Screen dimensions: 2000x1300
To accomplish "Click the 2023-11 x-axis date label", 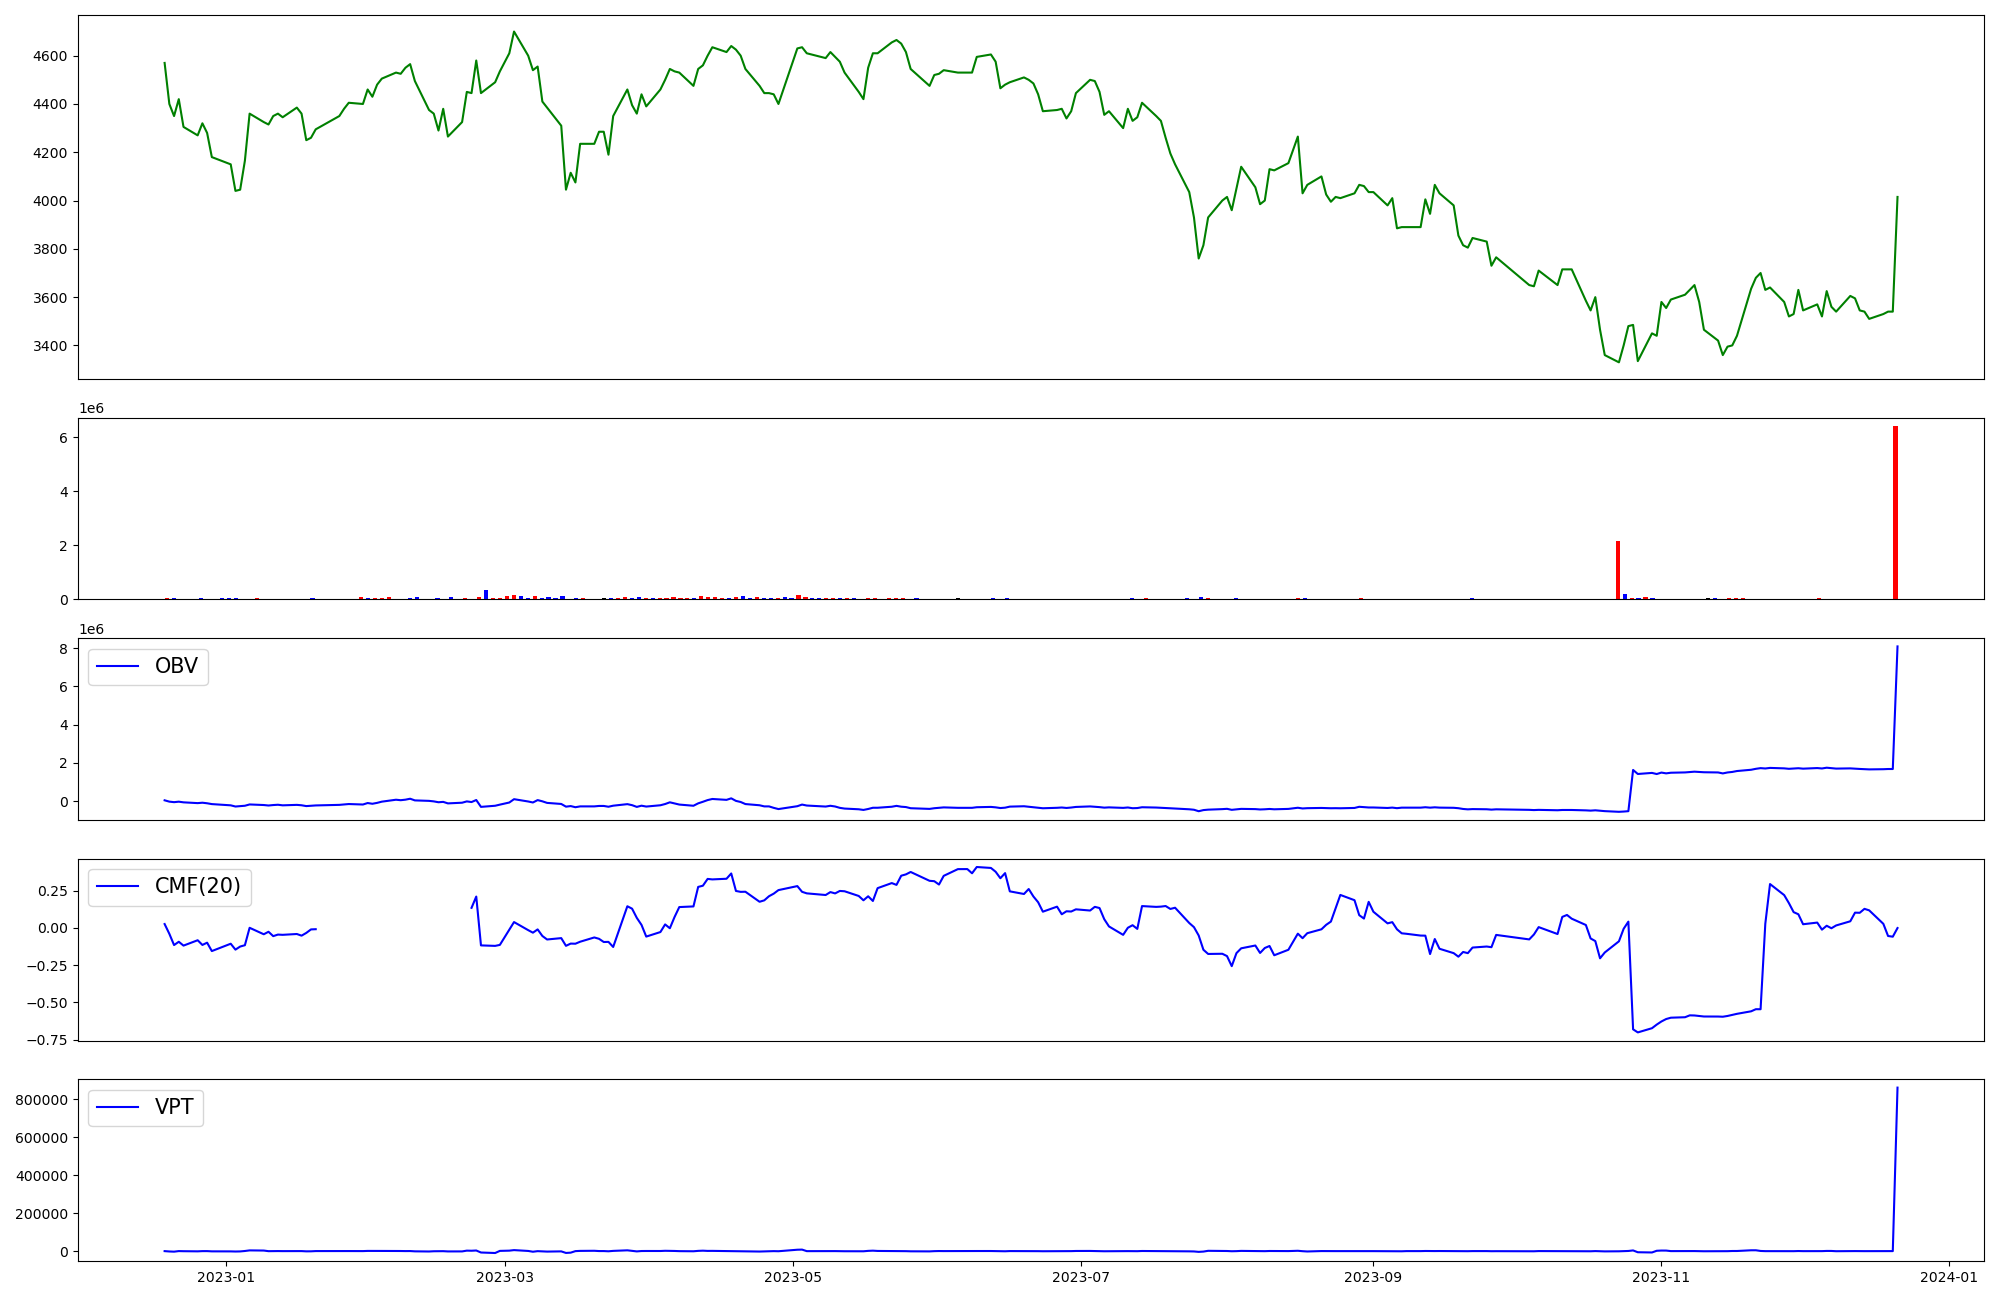I will pos(1661,1277).
